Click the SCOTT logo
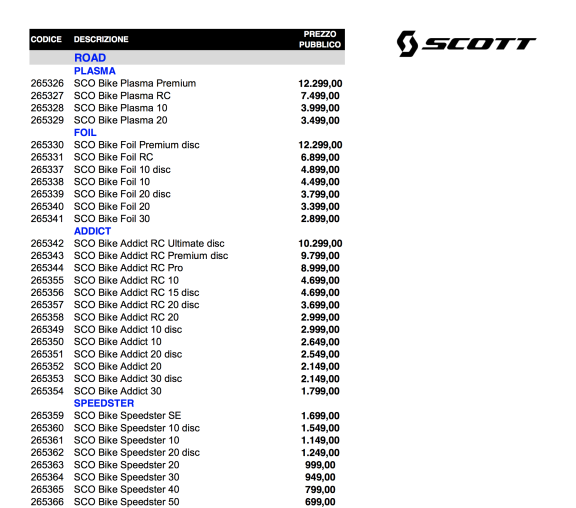This screenshot has height=508, width=576. click(466, 44)
